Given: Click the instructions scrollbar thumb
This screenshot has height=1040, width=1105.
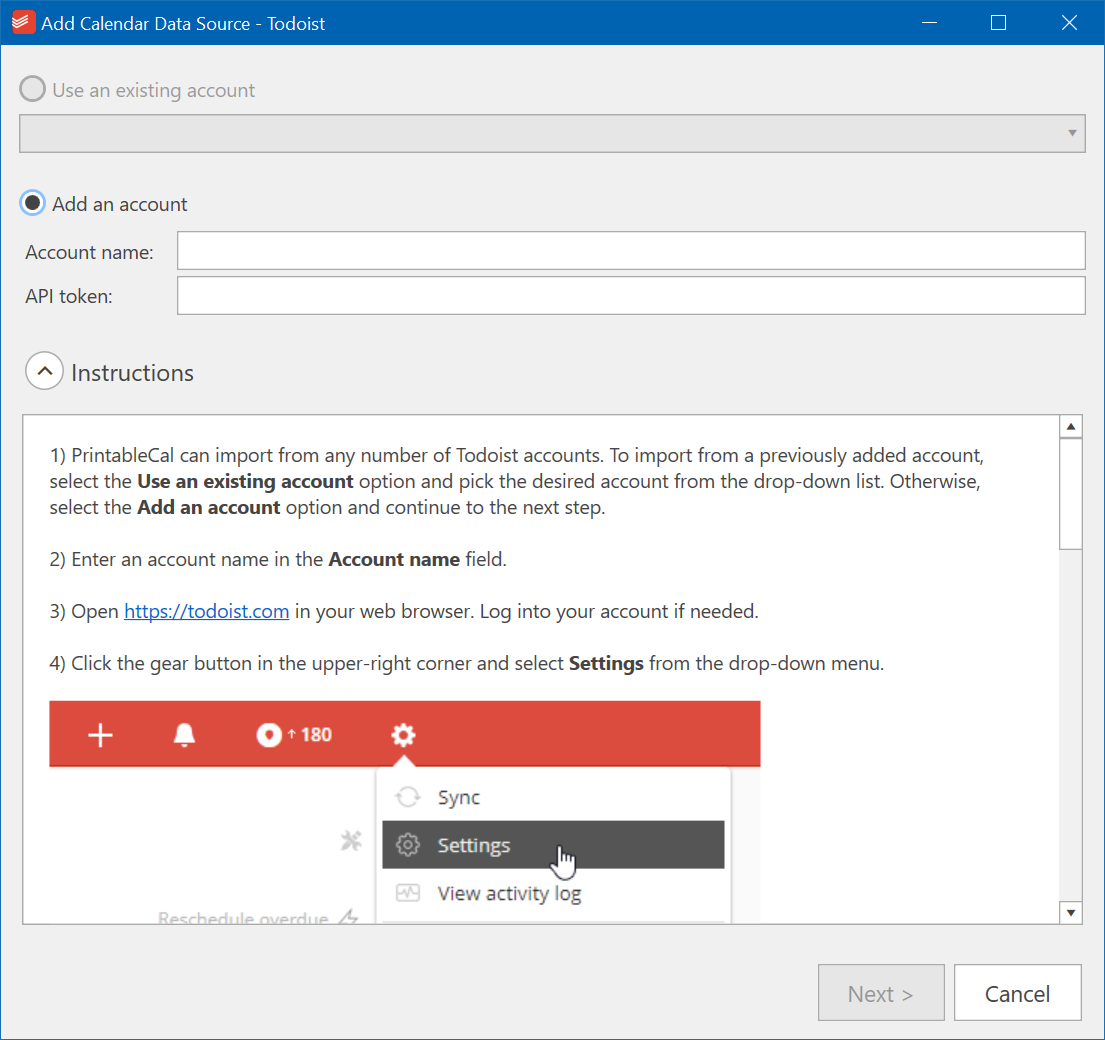Looking at the screenshot, I should pos(1070,493).
